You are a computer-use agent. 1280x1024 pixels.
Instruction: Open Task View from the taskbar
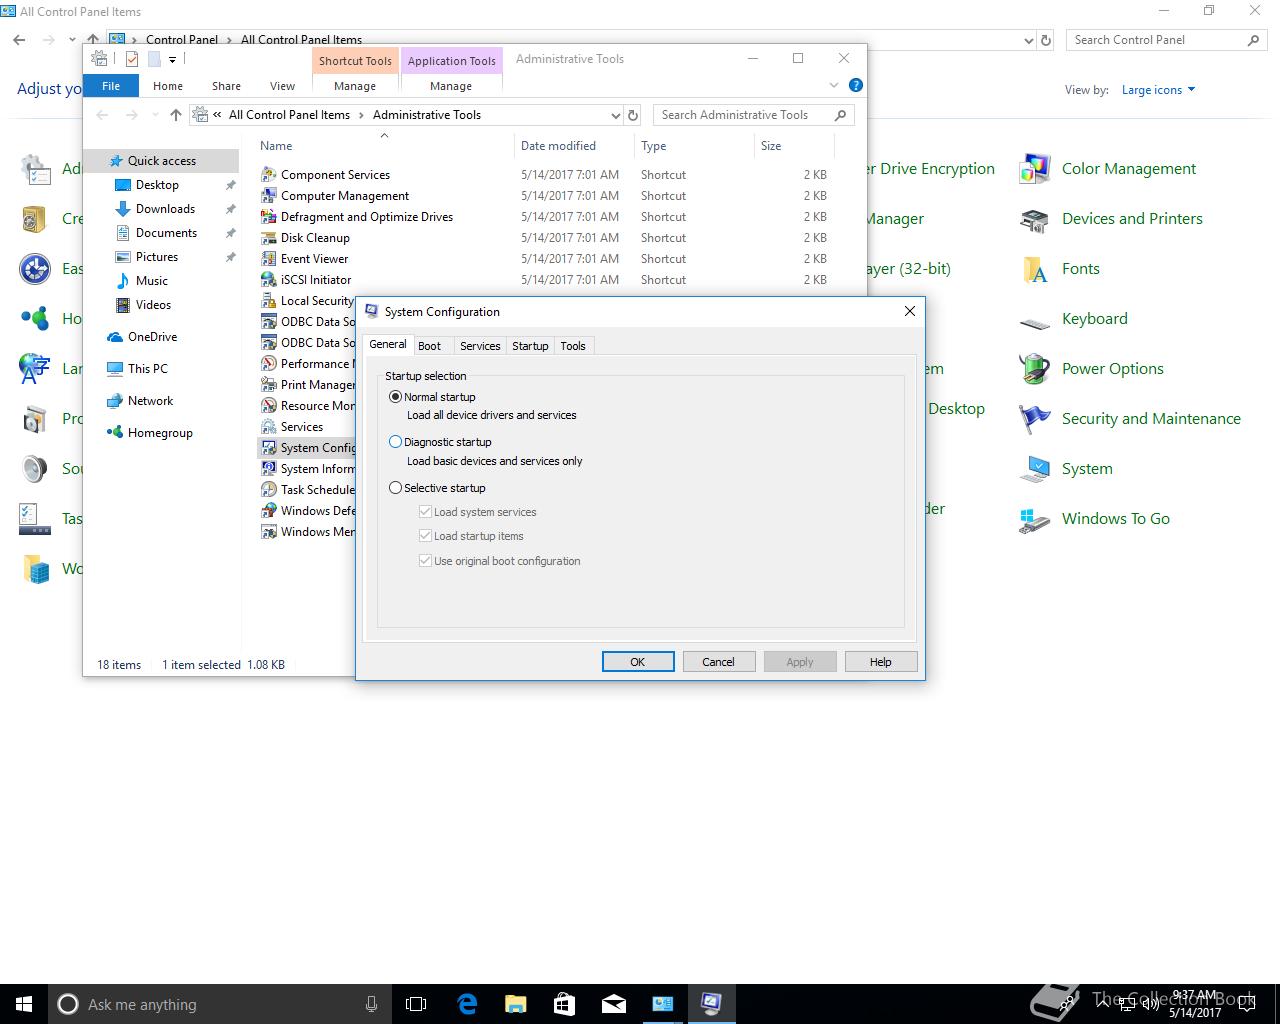[416, 1004]
